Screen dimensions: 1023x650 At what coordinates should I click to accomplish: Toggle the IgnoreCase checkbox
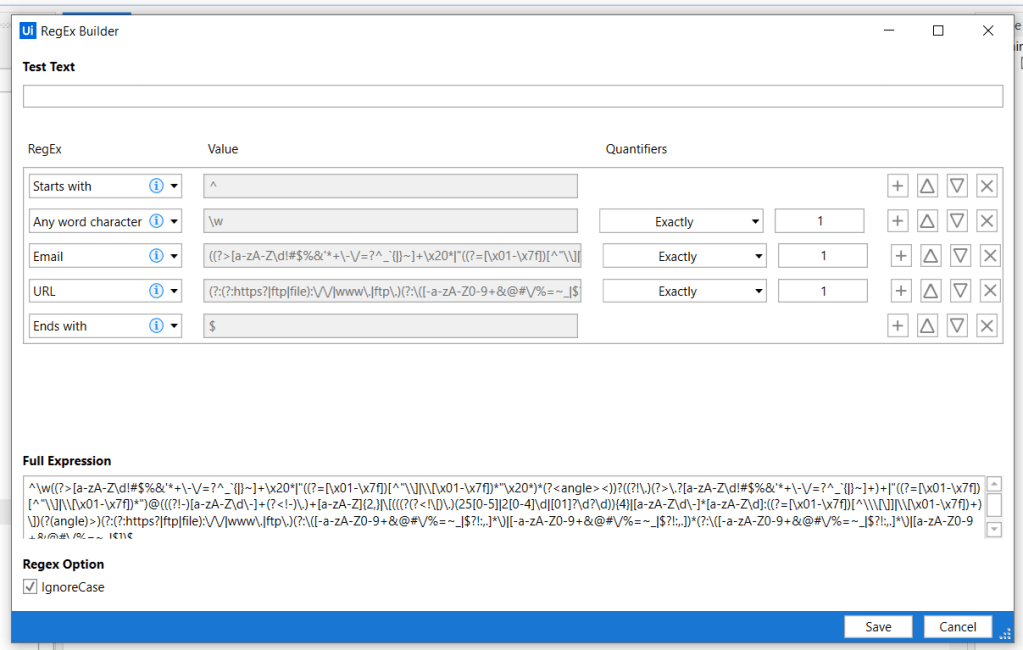point(31,587)
